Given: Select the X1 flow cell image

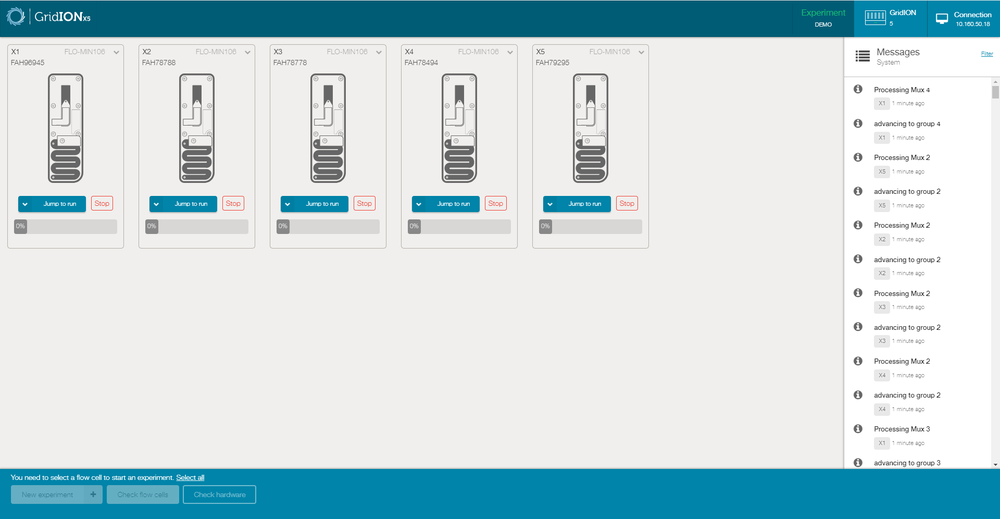Looking at the screenshot, I should pos(66,128).
